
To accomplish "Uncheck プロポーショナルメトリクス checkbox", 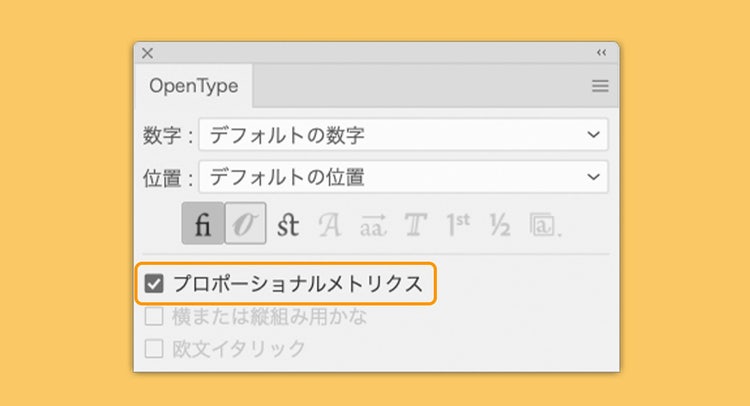I will point(154,284).
